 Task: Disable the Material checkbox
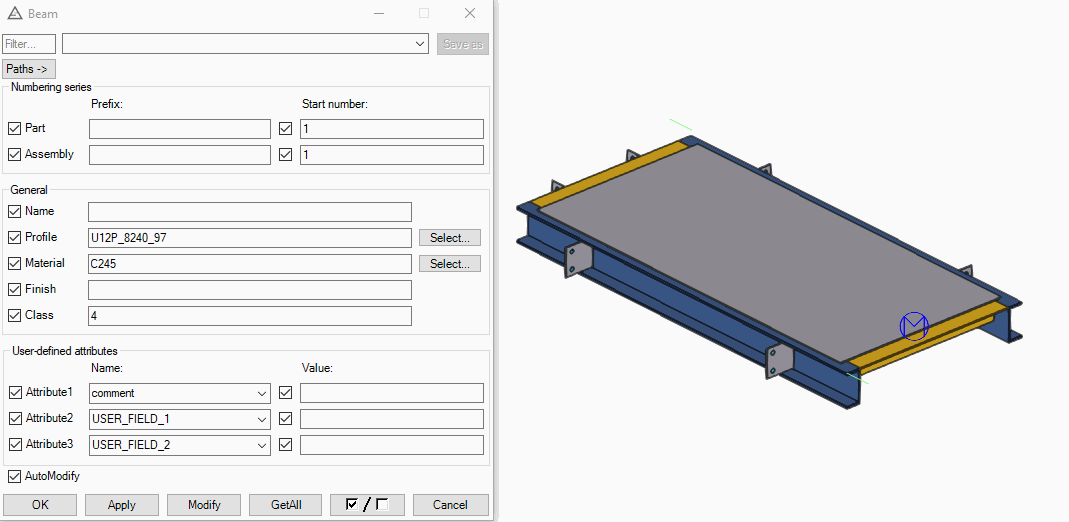coord(15,264)
